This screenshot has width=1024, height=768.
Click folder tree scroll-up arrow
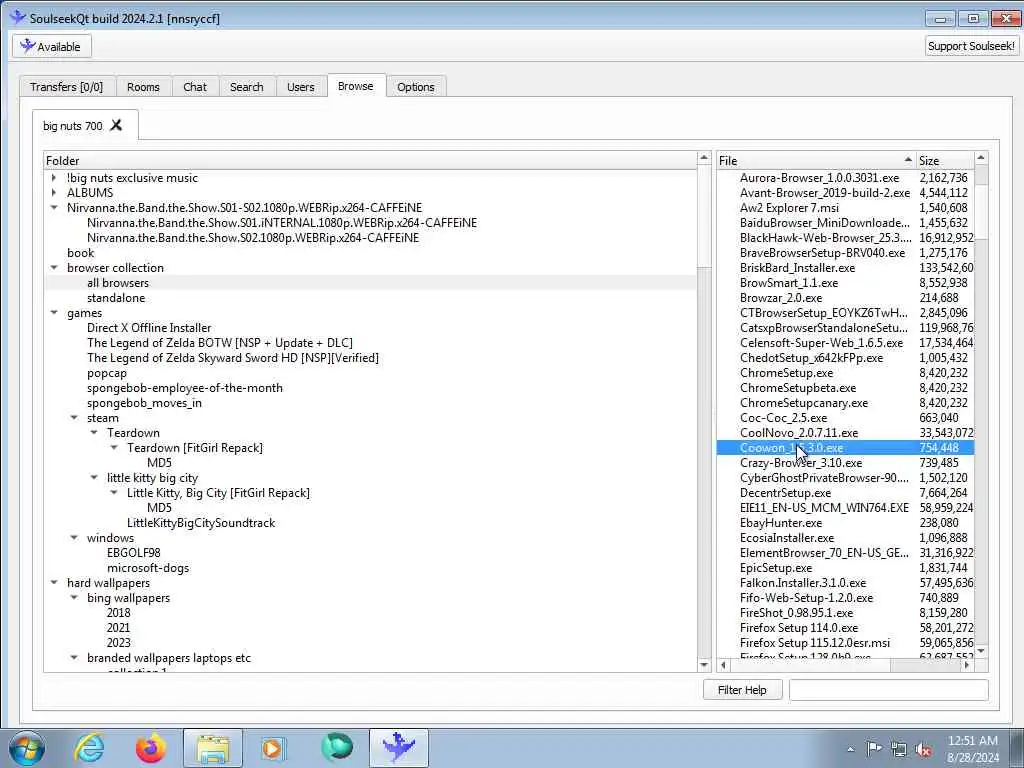click(704, 157)
